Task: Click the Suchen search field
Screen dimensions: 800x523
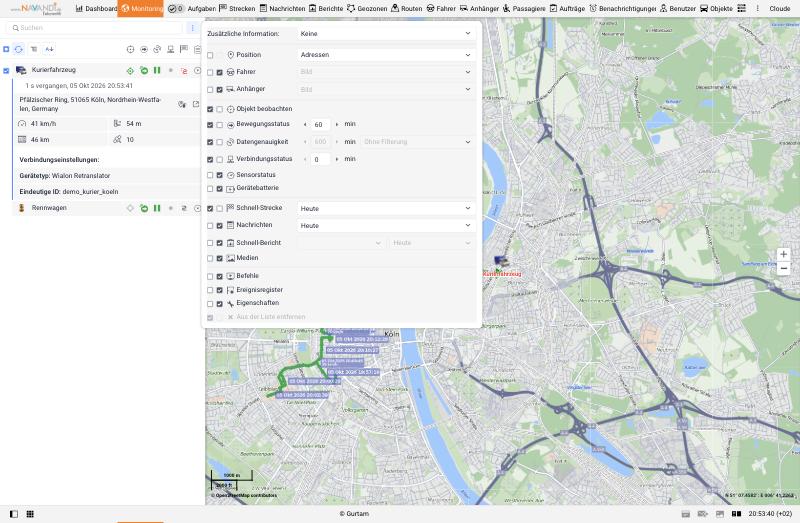Action: tap(94, 28)
